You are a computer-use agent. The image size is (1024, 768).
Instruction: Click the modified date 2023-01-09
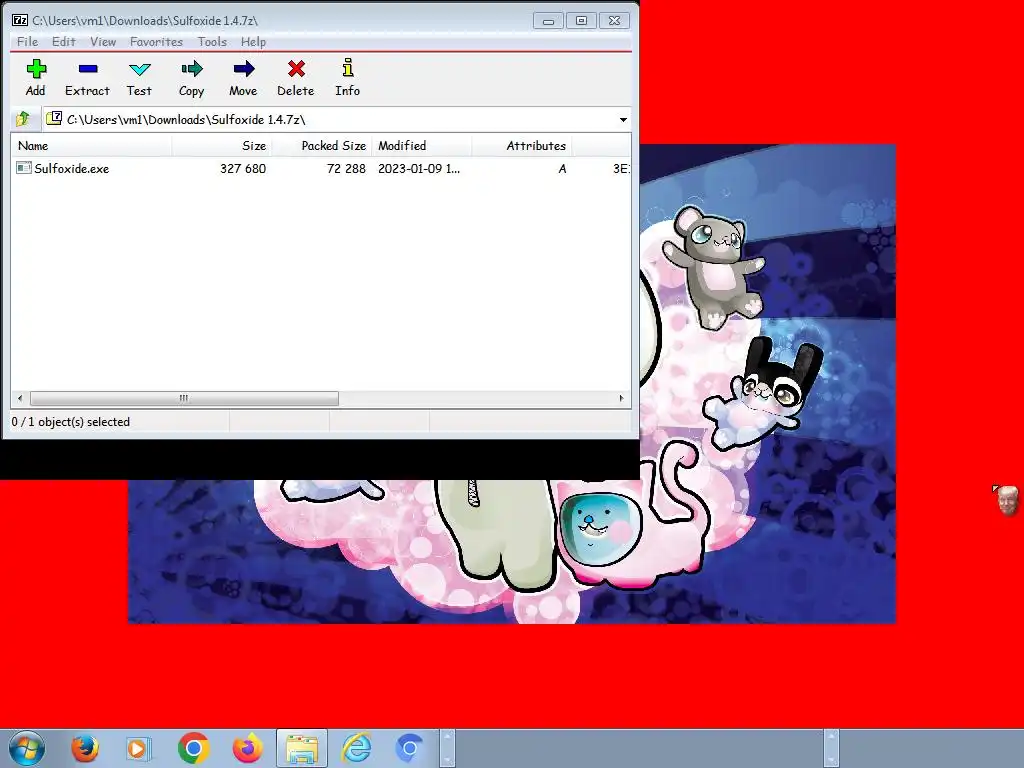pos(419,168)
